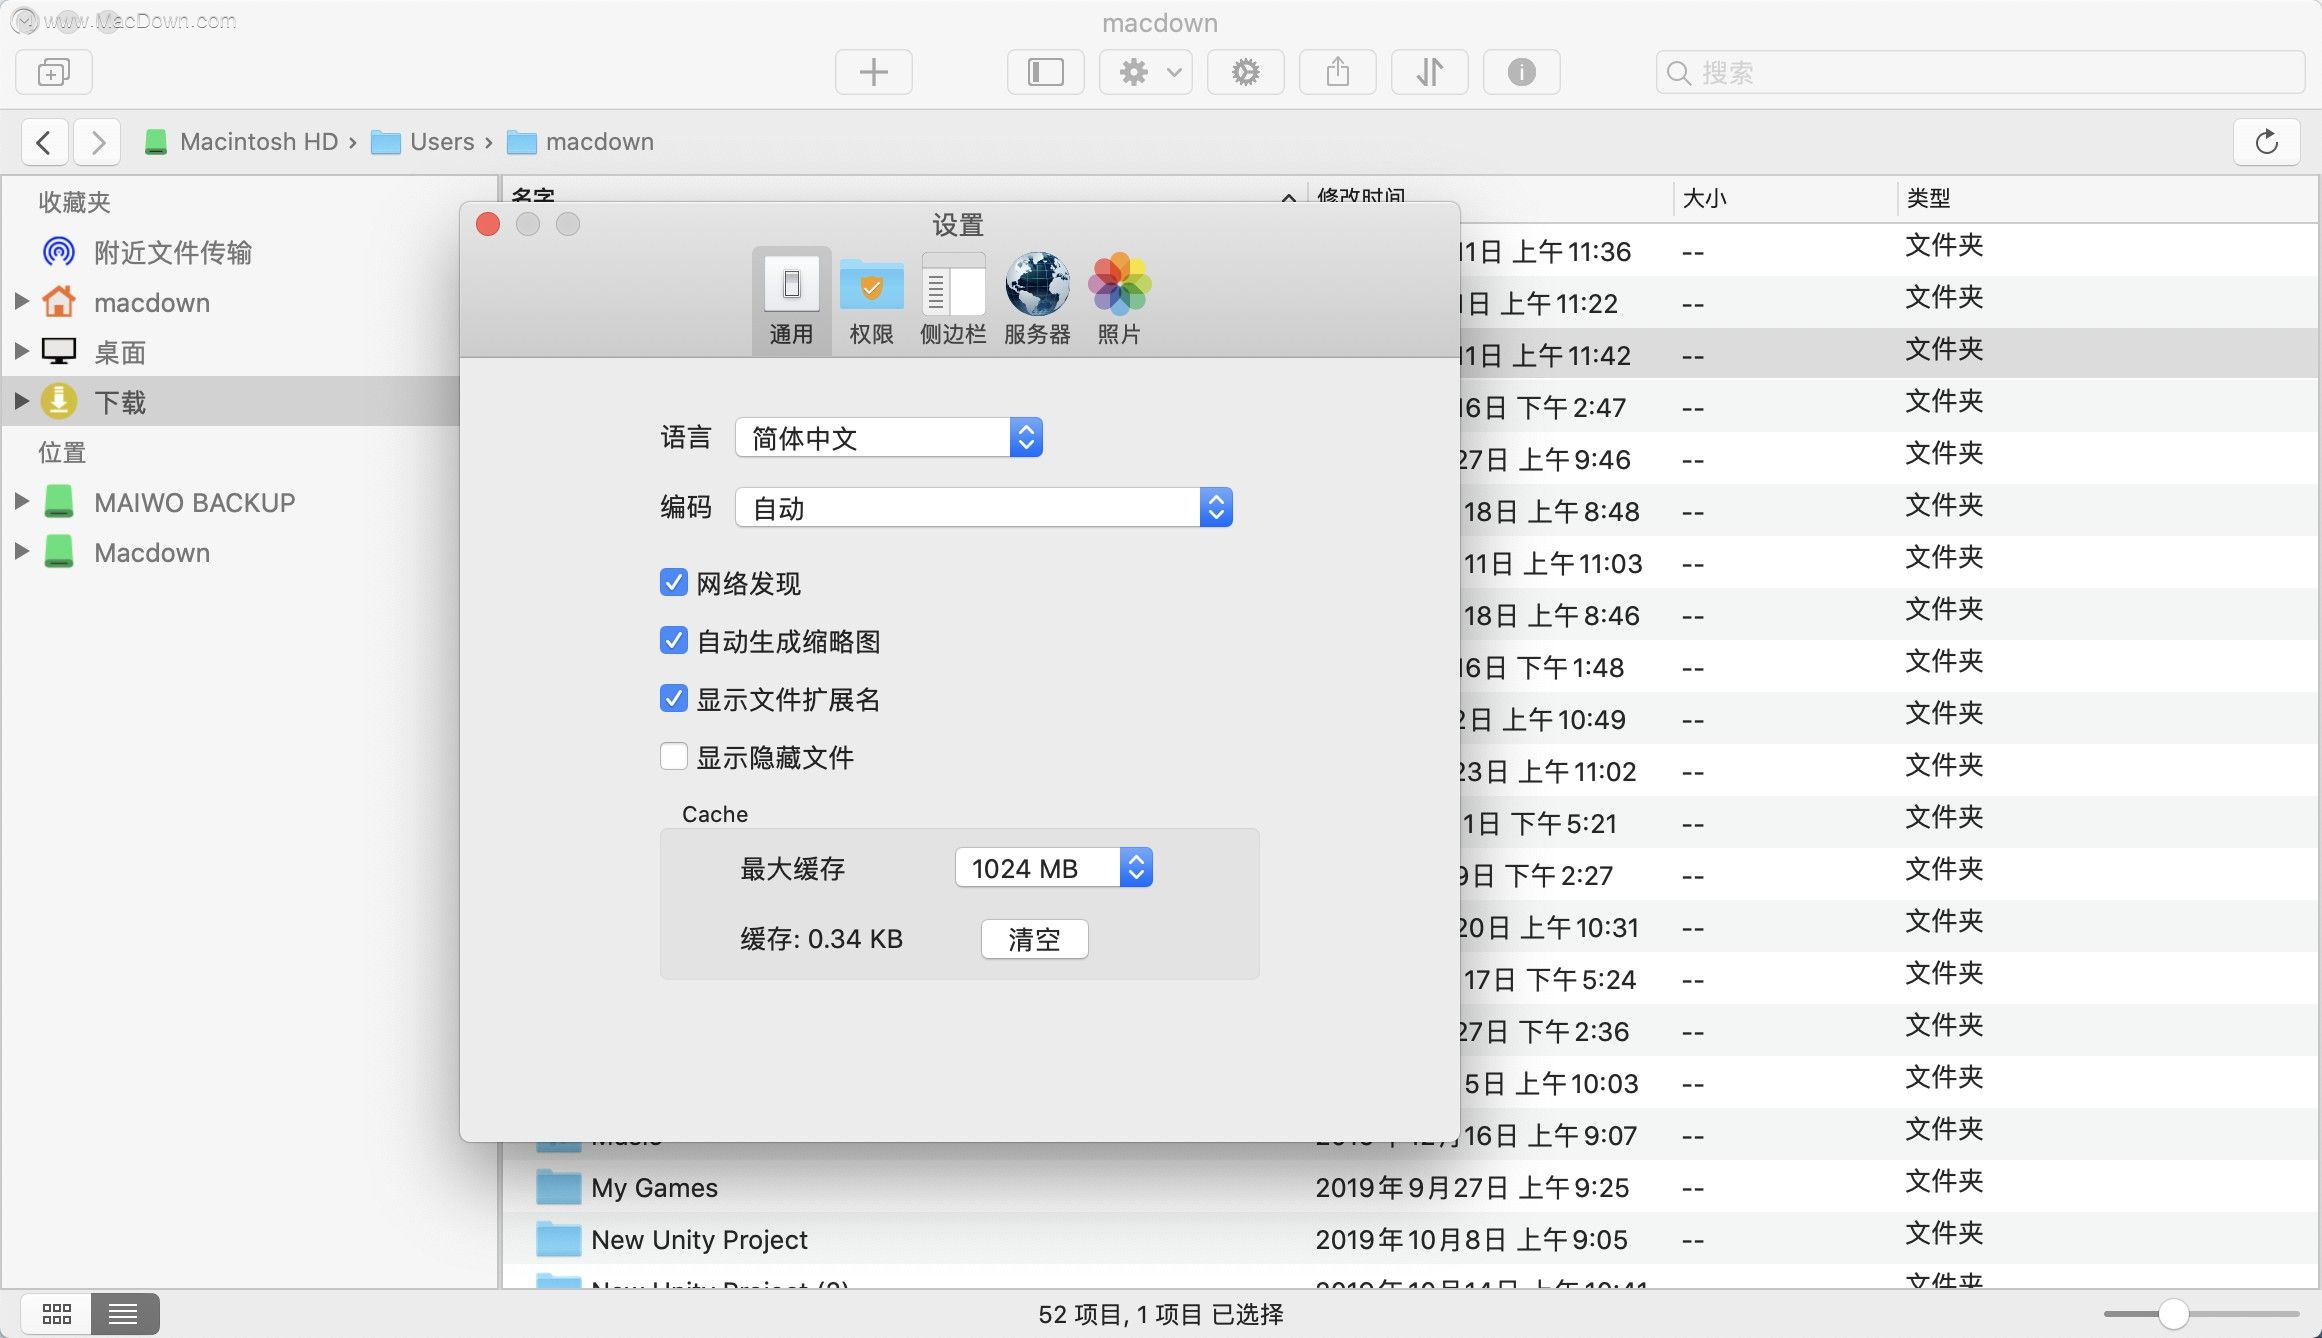
Task: Switch to the 通用 settings tab
Action: [791, 300]
